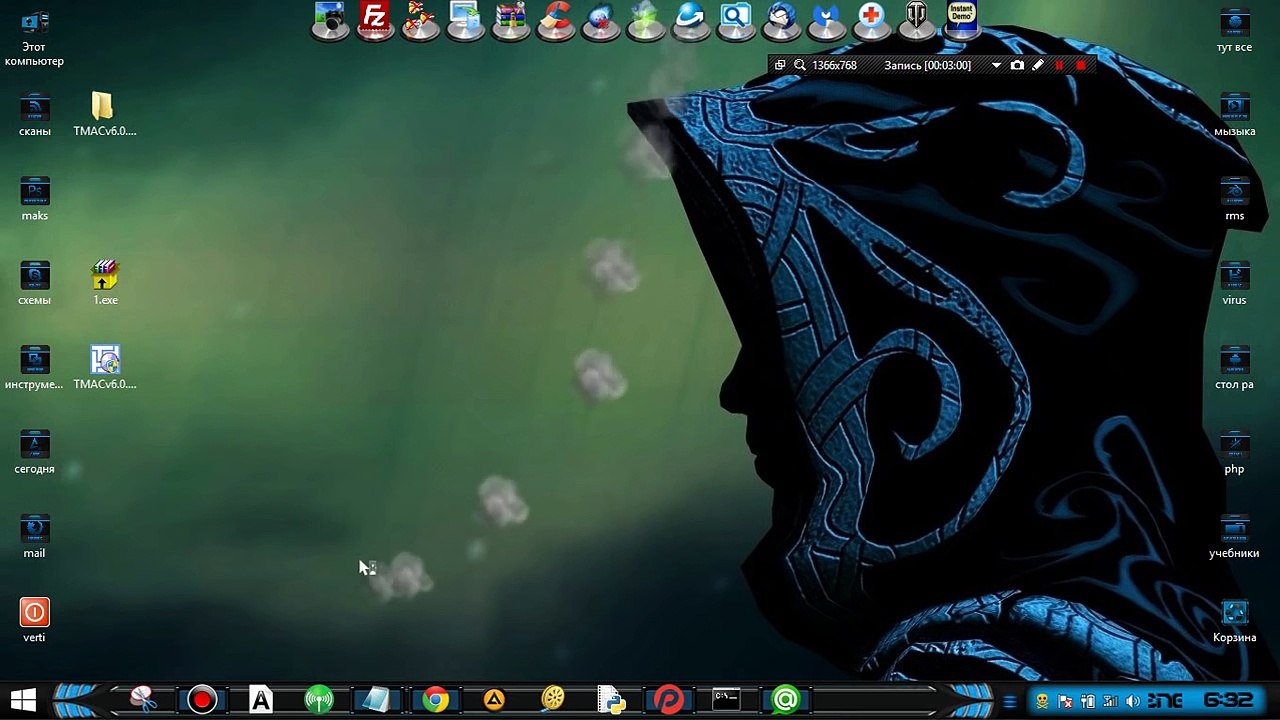The height and width of the screenshot is (720, 1280).
Task: Select the тут все desktop folder
Action: tap(1234, 30)
